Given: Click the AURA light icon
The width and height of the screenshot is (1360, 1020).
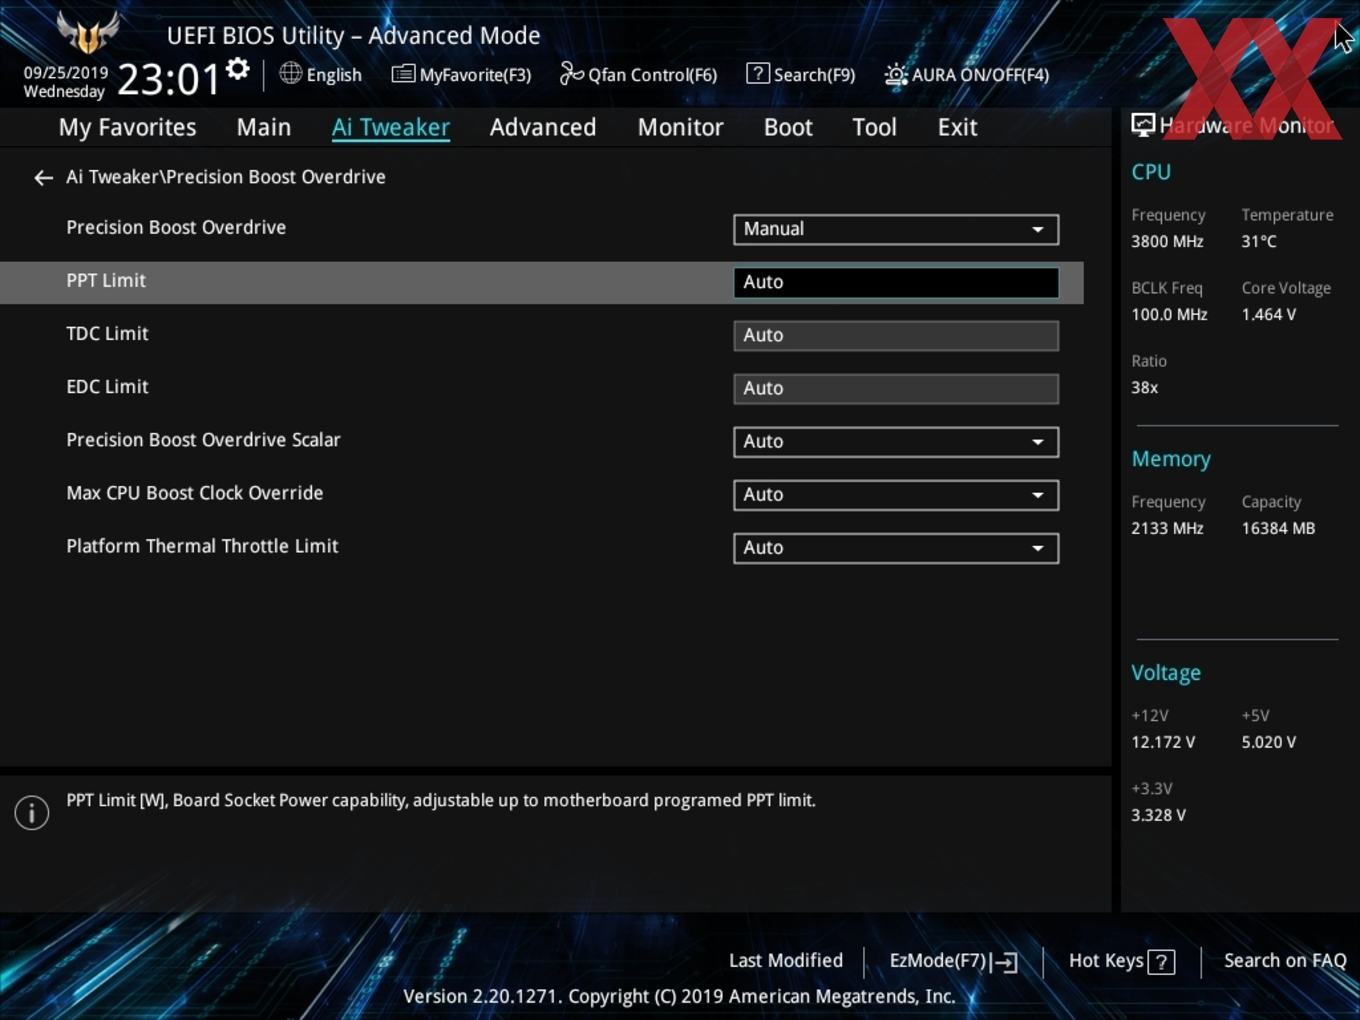Looking at the screenshot, I should click(896, 75).
